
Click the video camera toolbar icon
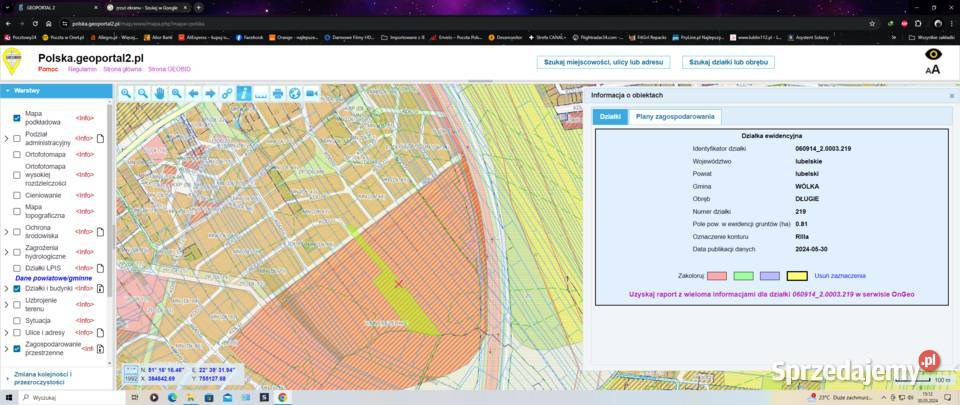tap(312, 93)
